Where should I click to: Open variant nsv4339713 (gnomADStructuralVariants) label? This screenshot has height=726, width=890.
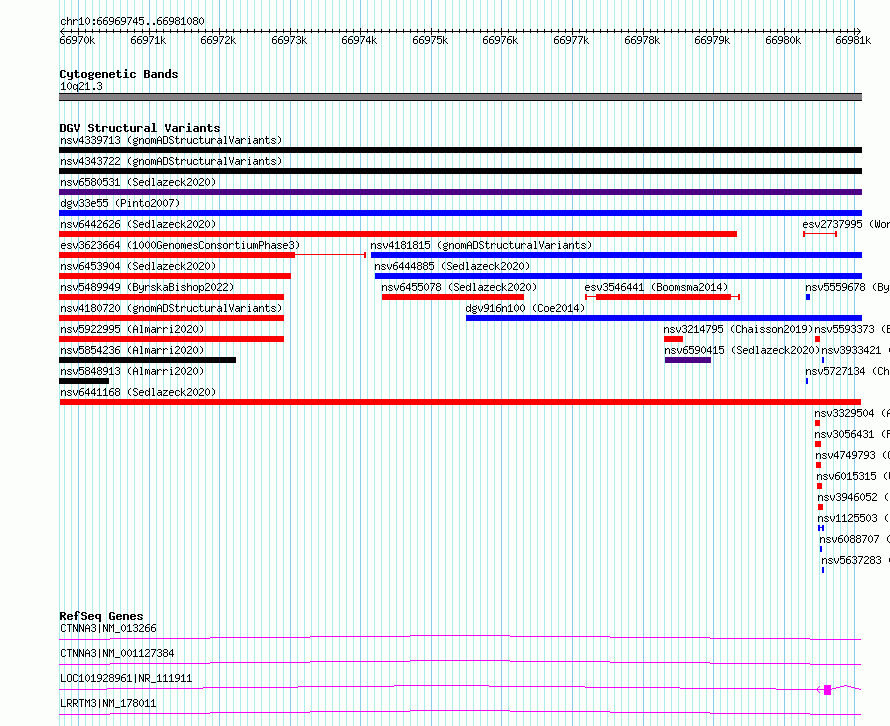coord(171,140)
